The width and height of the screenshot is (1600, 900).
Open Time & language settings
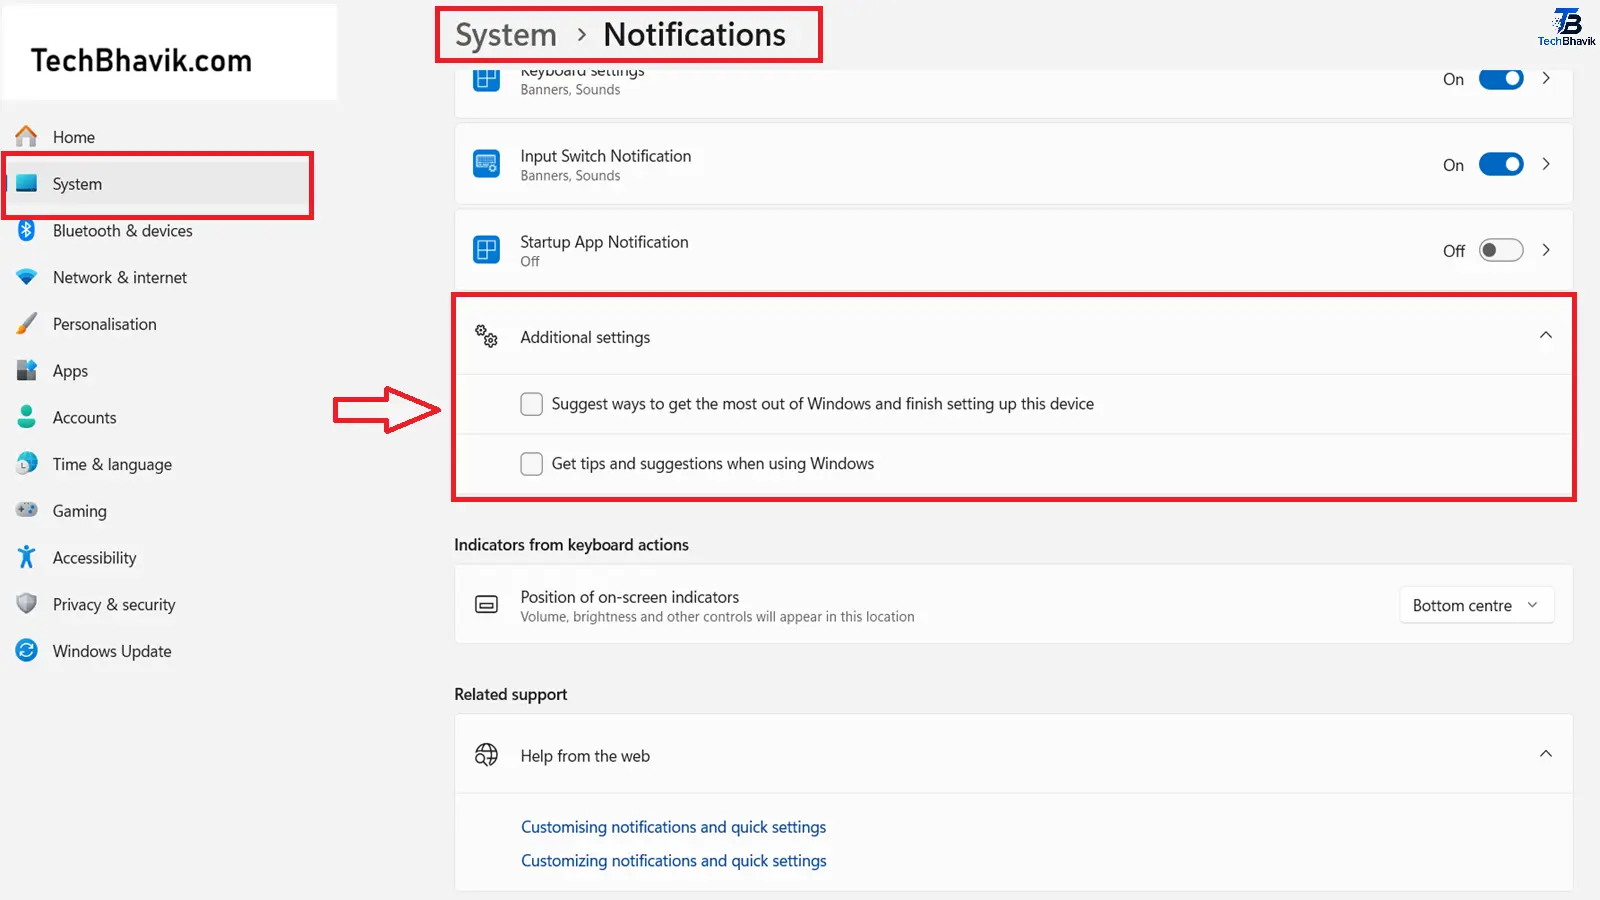point(112,464)
